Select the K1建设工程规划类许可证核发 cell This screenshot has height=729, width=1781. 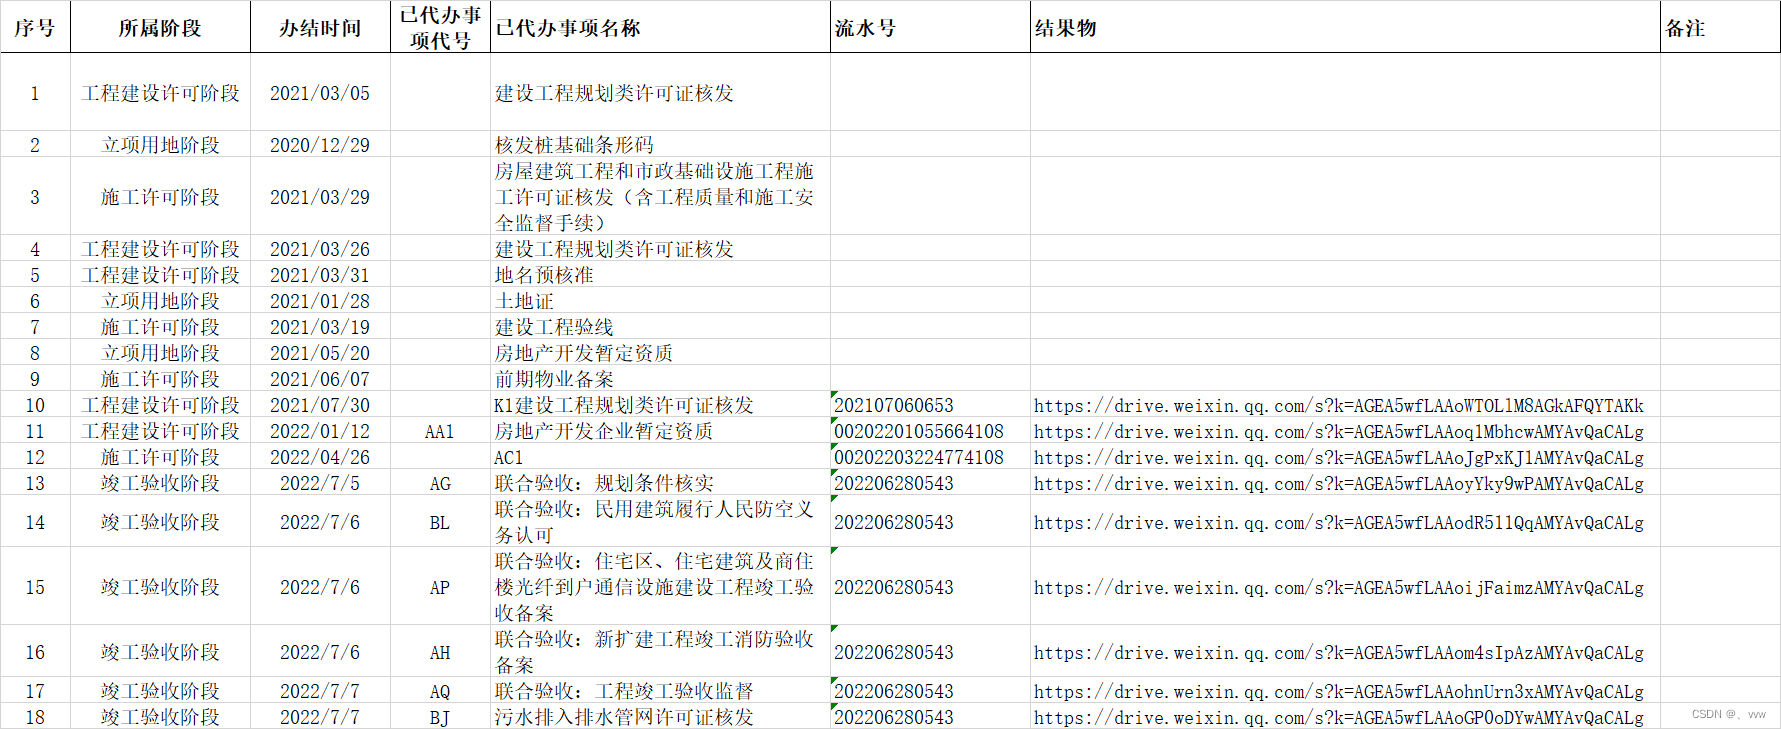[x=660, y=404]
